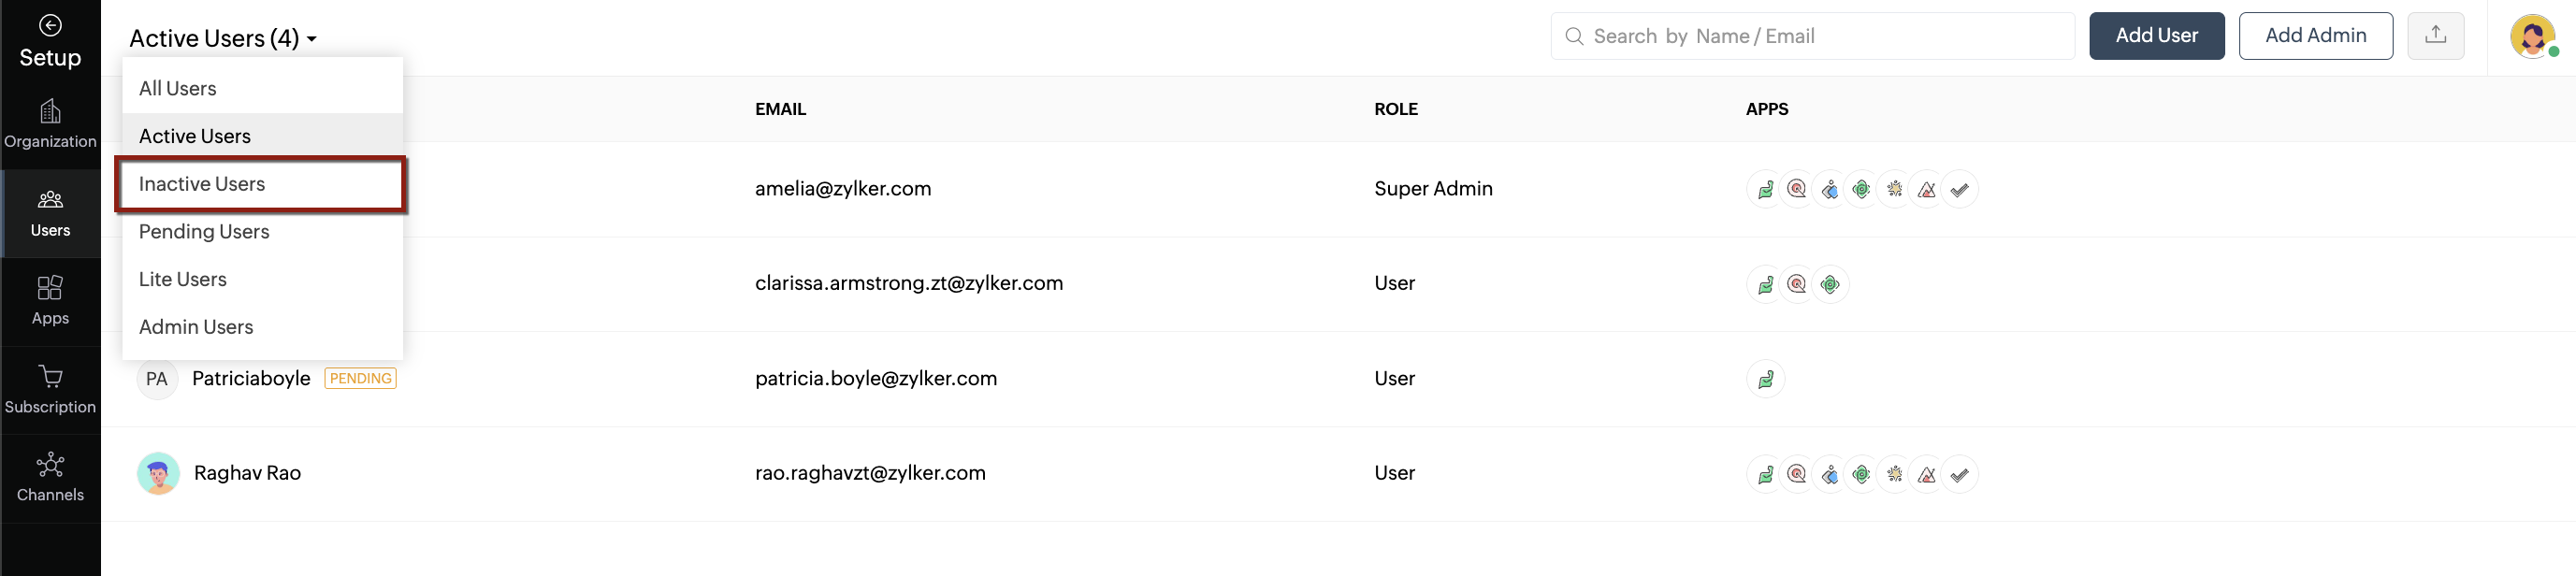Open the profile avatar at top right
The image size is (2576, 576).
pyautogui.click(x=2531, y=37)
